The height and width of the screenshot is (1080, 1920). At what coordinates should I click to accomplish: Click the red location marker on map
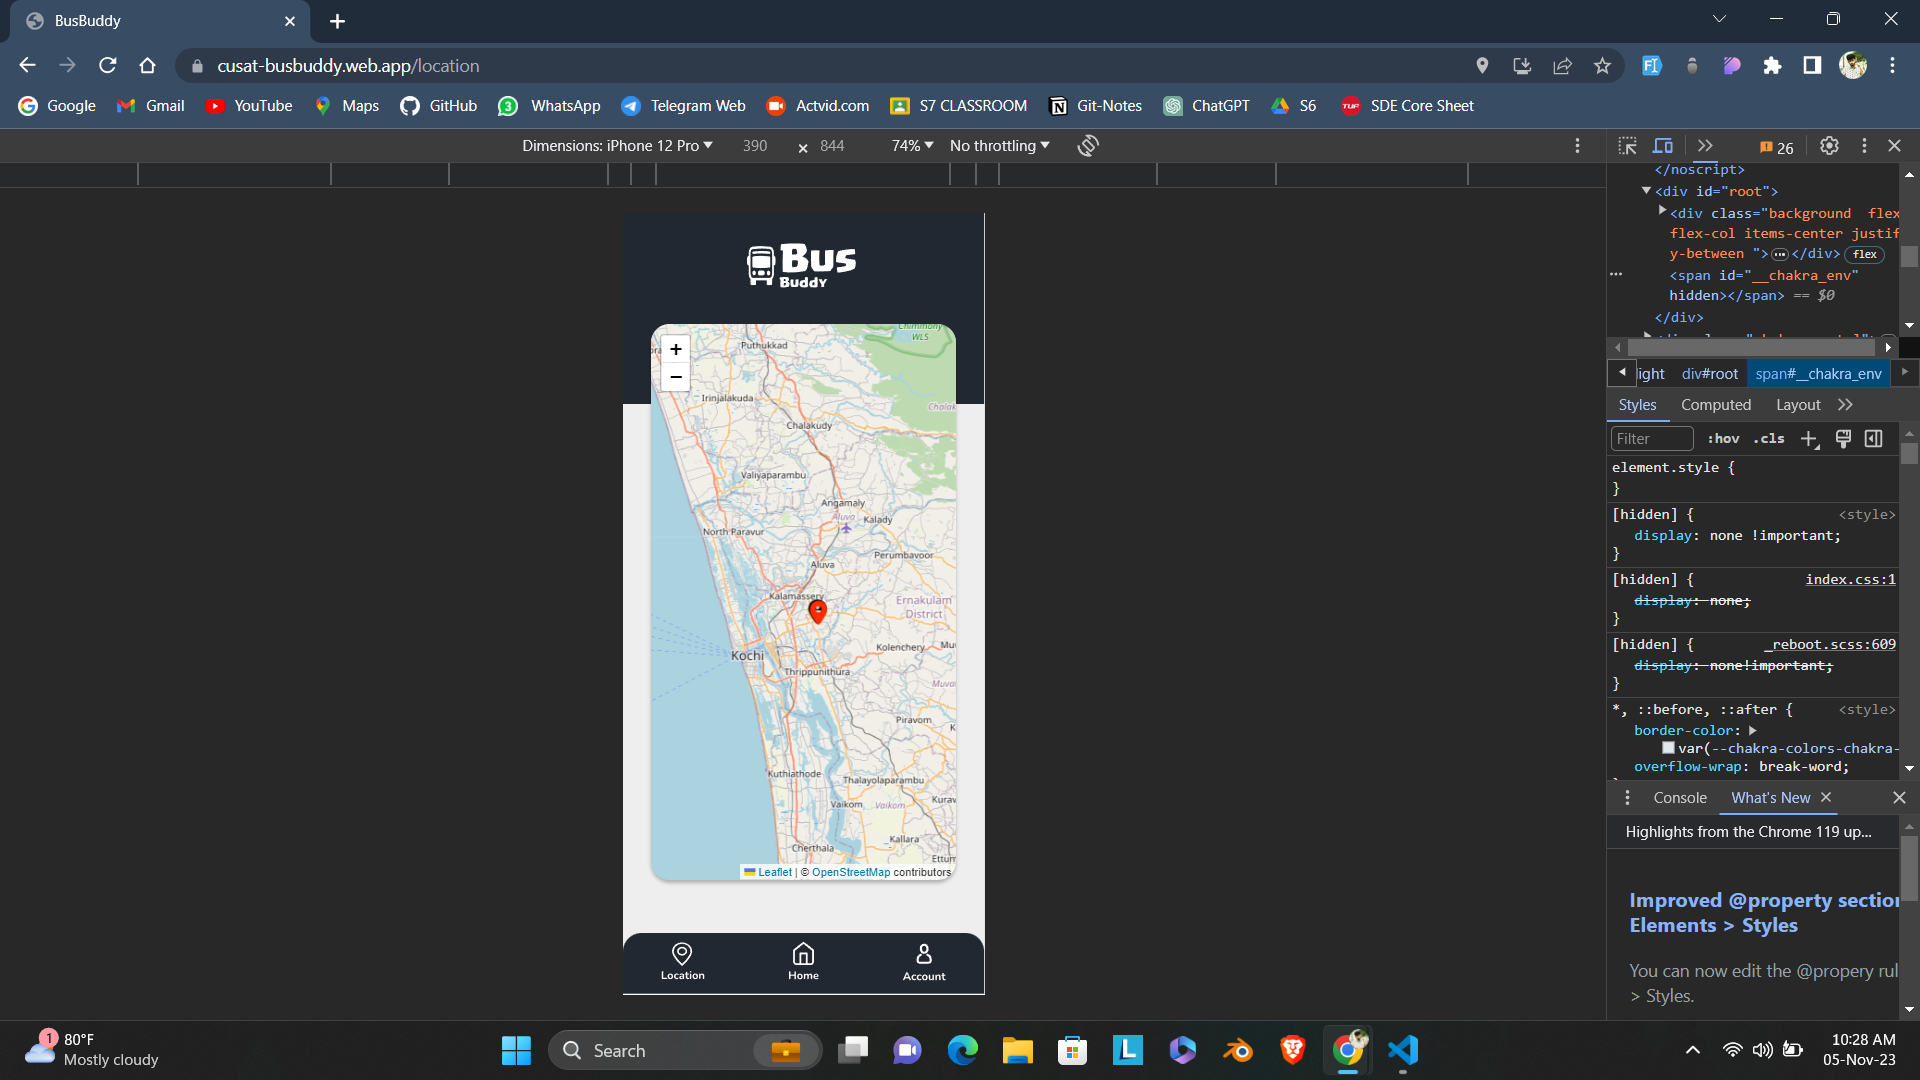[x=818, y=610]
